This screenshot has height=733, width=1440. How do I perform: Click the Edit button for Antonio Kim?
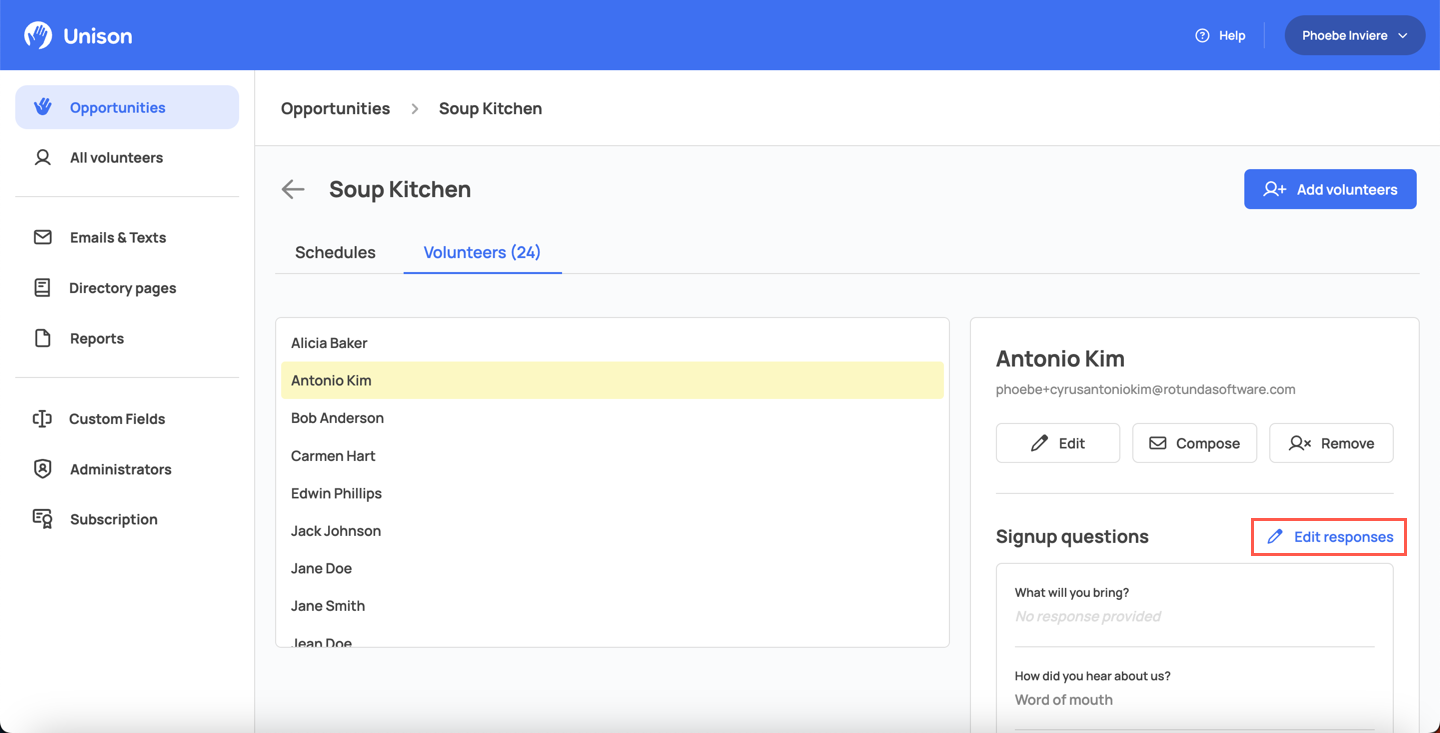click(1058, 443)
